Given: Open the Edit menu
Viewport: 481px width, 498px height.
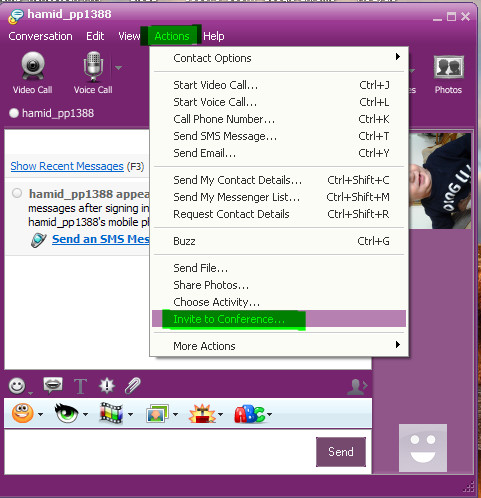Looking at the screenshot, I should click(x=95, y=36).
